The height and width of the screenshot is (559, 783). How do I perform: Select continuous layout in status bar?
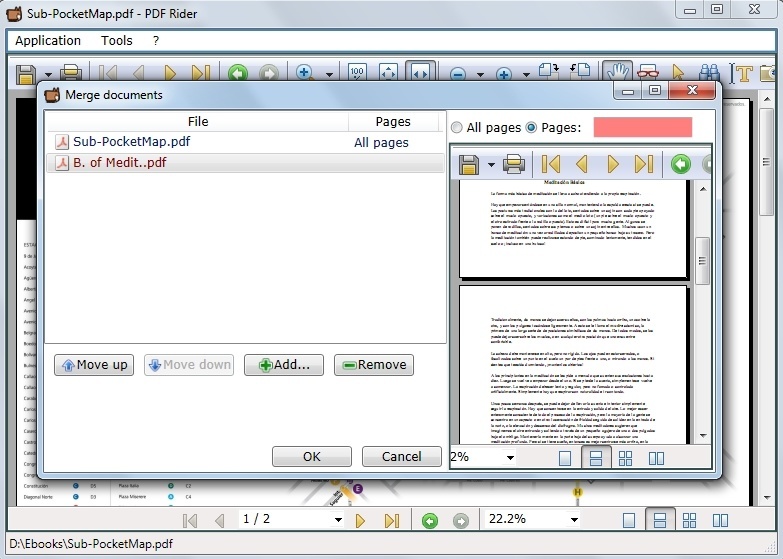coord(660,520)
